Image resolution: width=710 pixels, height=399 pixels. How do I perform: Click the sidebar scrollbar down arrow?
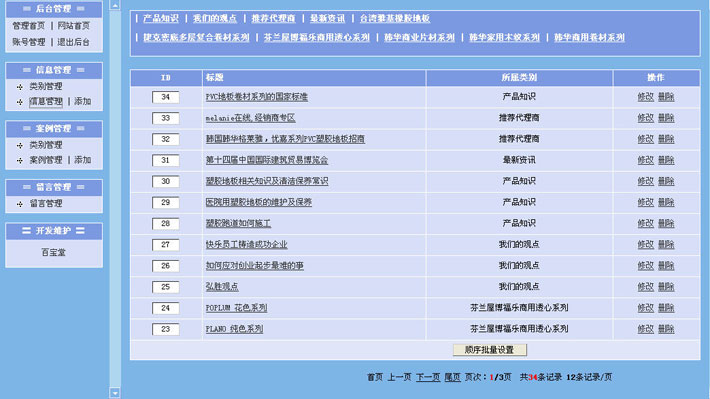(115, 393)
